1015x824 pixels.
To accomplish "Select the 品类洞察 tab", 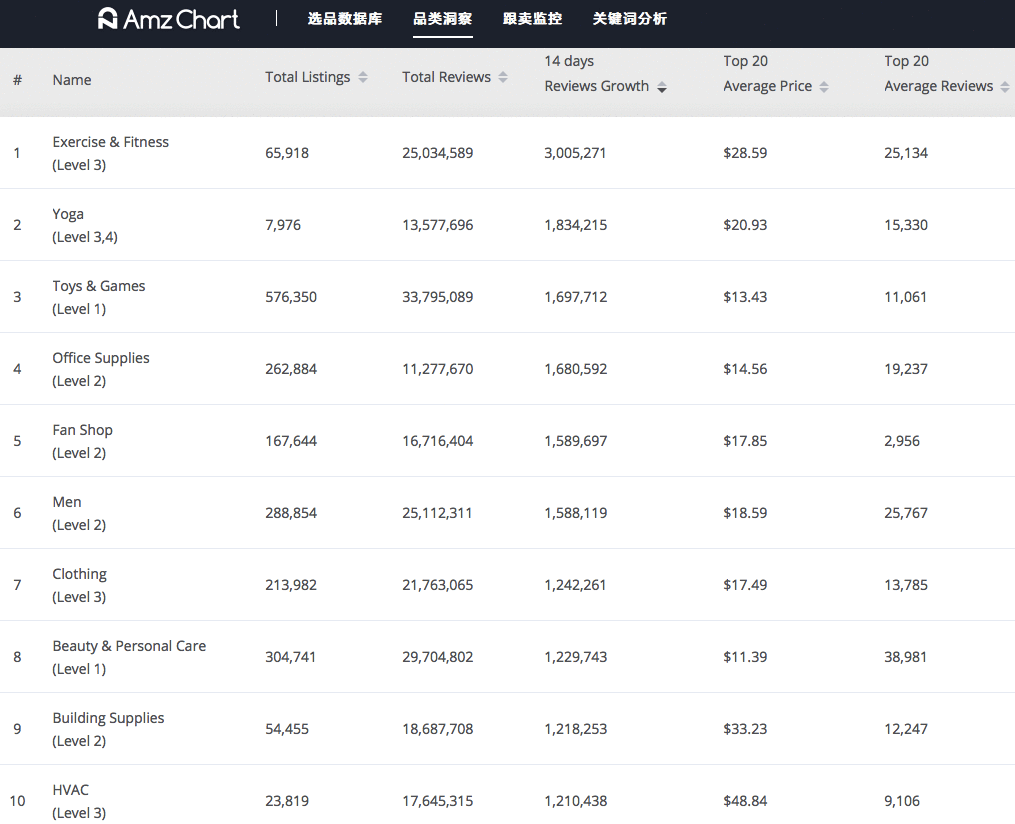I will click(443, 19).
